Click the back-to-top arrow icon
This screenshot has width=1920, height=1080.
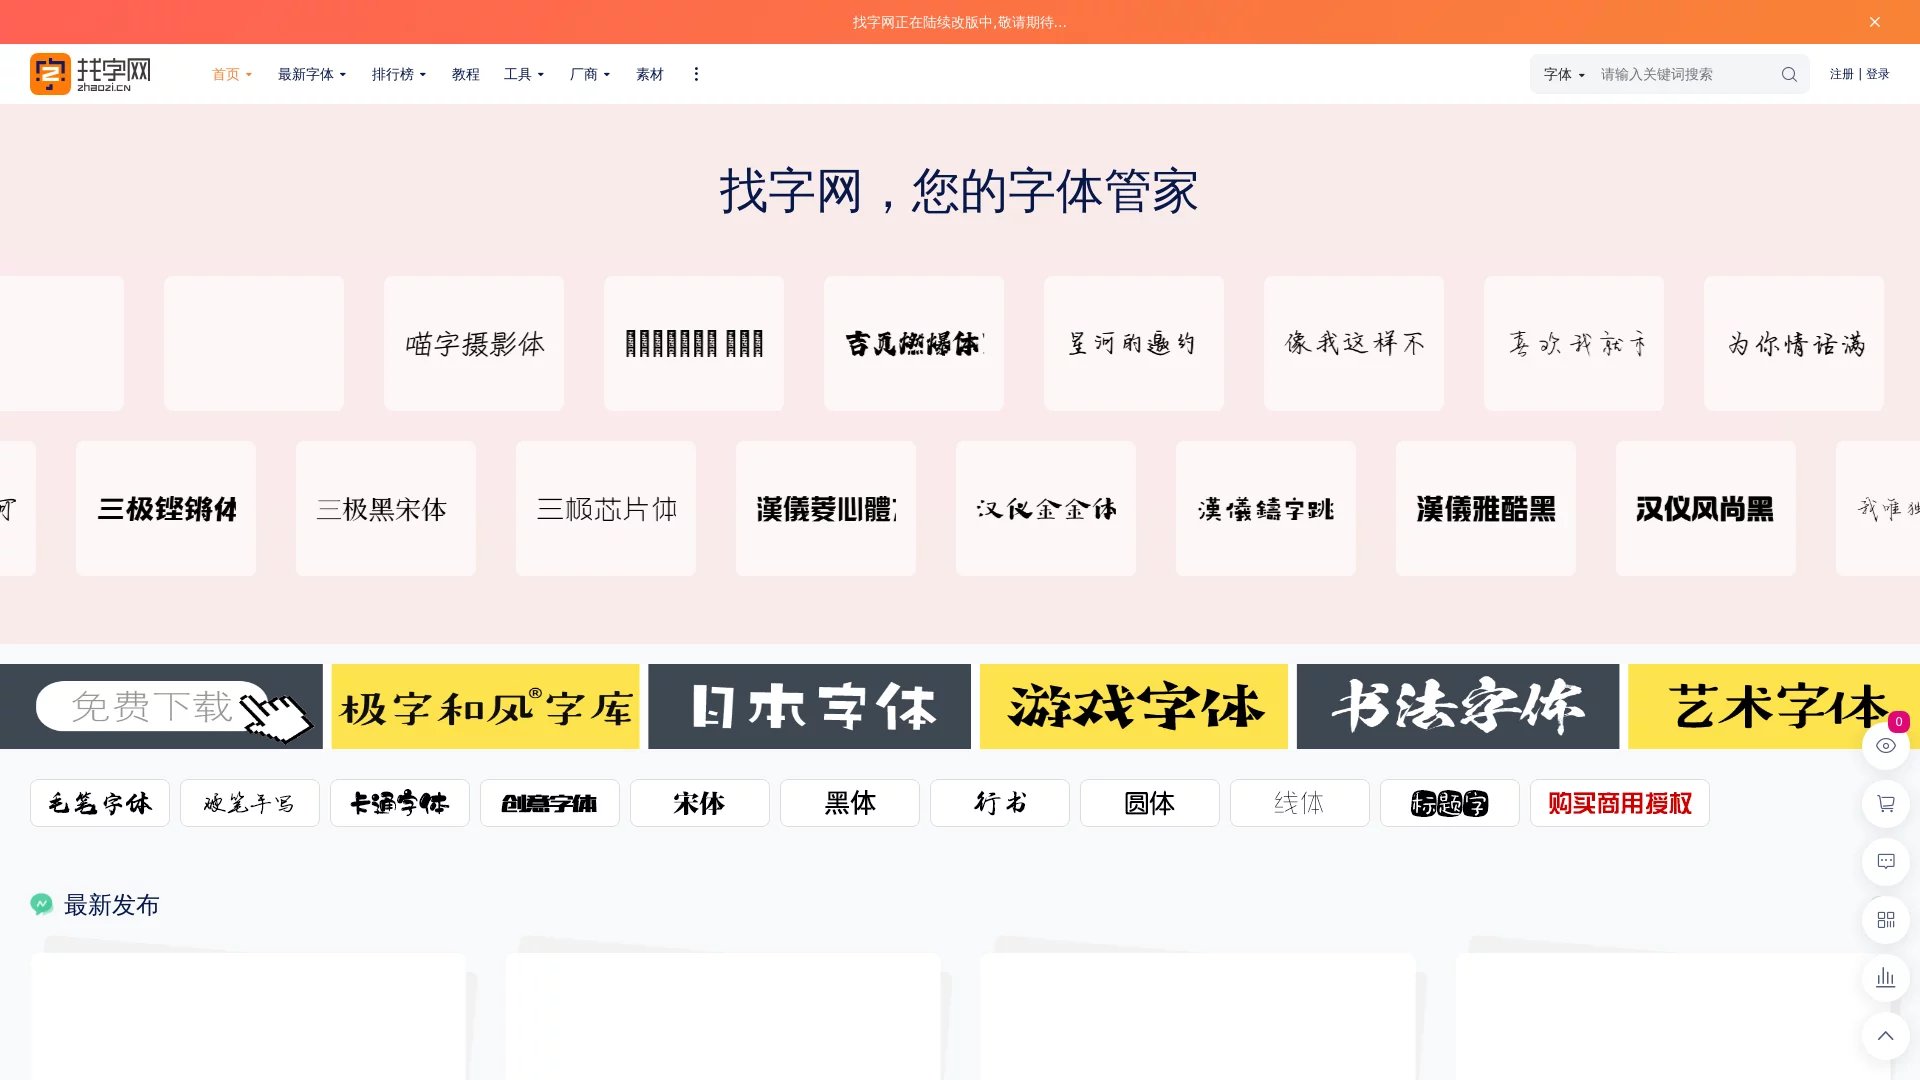(x=1886, y=1036)
